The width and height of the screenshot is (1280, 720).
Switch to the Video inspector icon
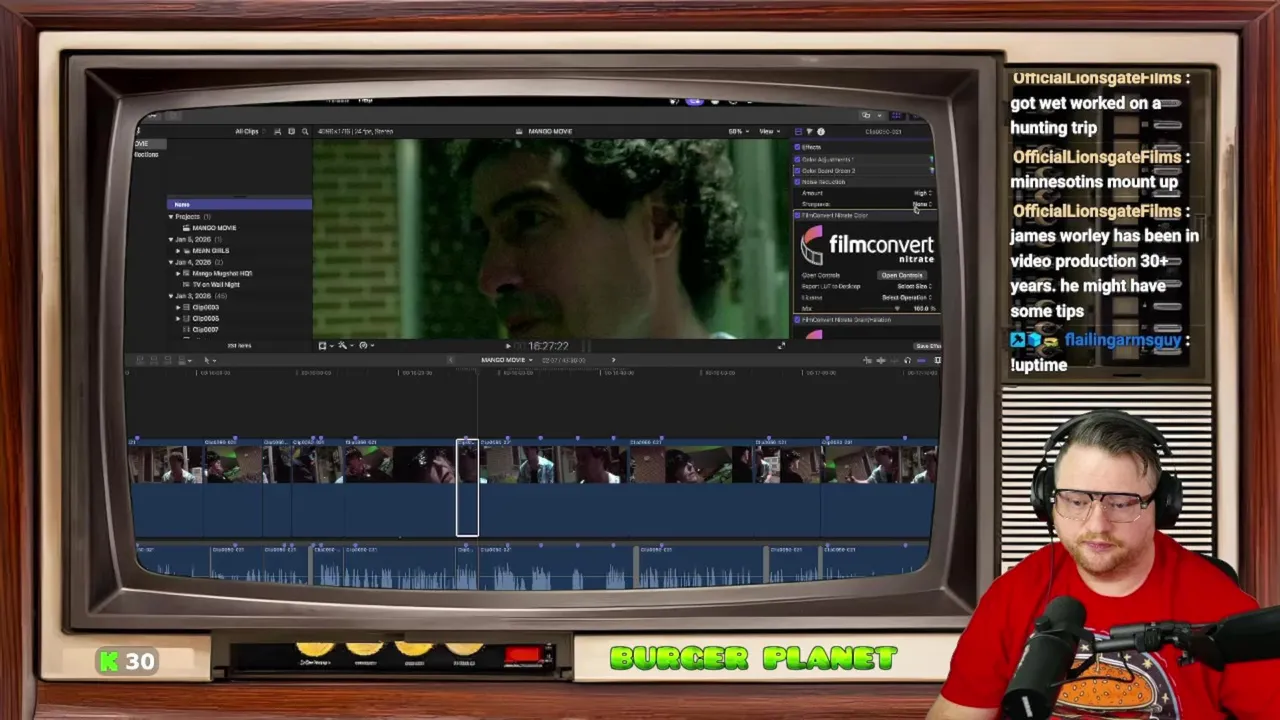coord(798,131)
